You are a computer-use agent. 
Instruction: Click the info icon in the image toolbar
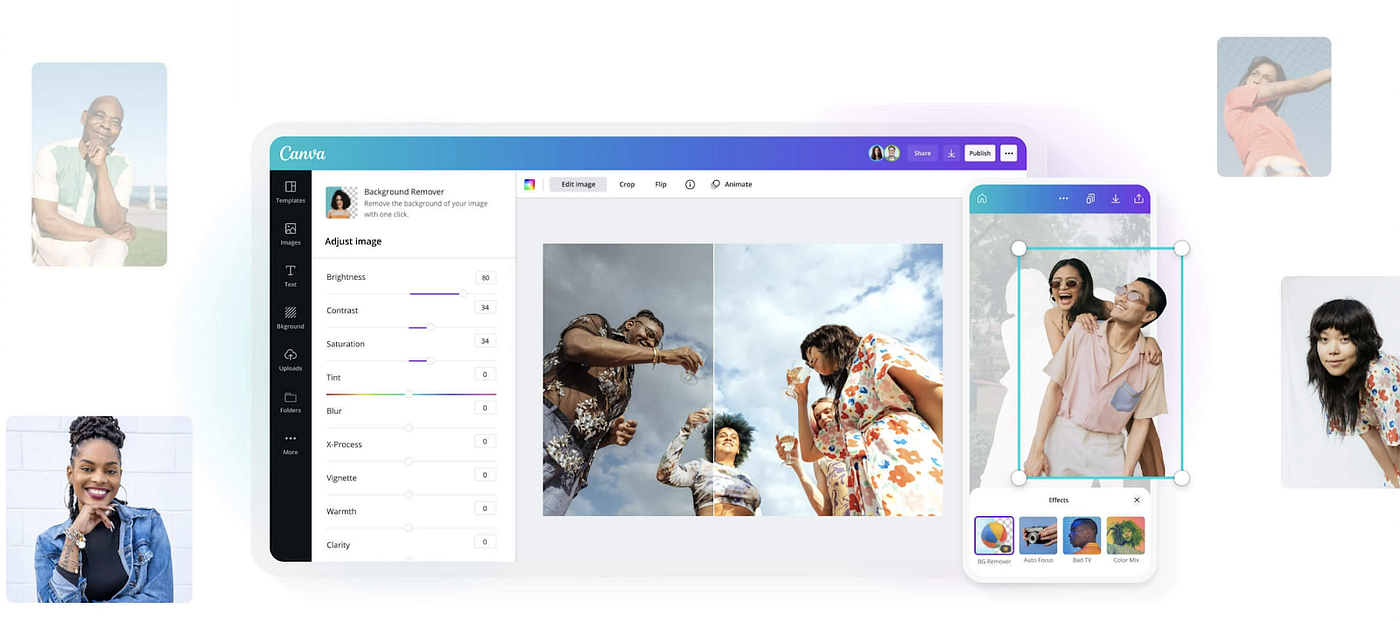click(x=690, y=184)
